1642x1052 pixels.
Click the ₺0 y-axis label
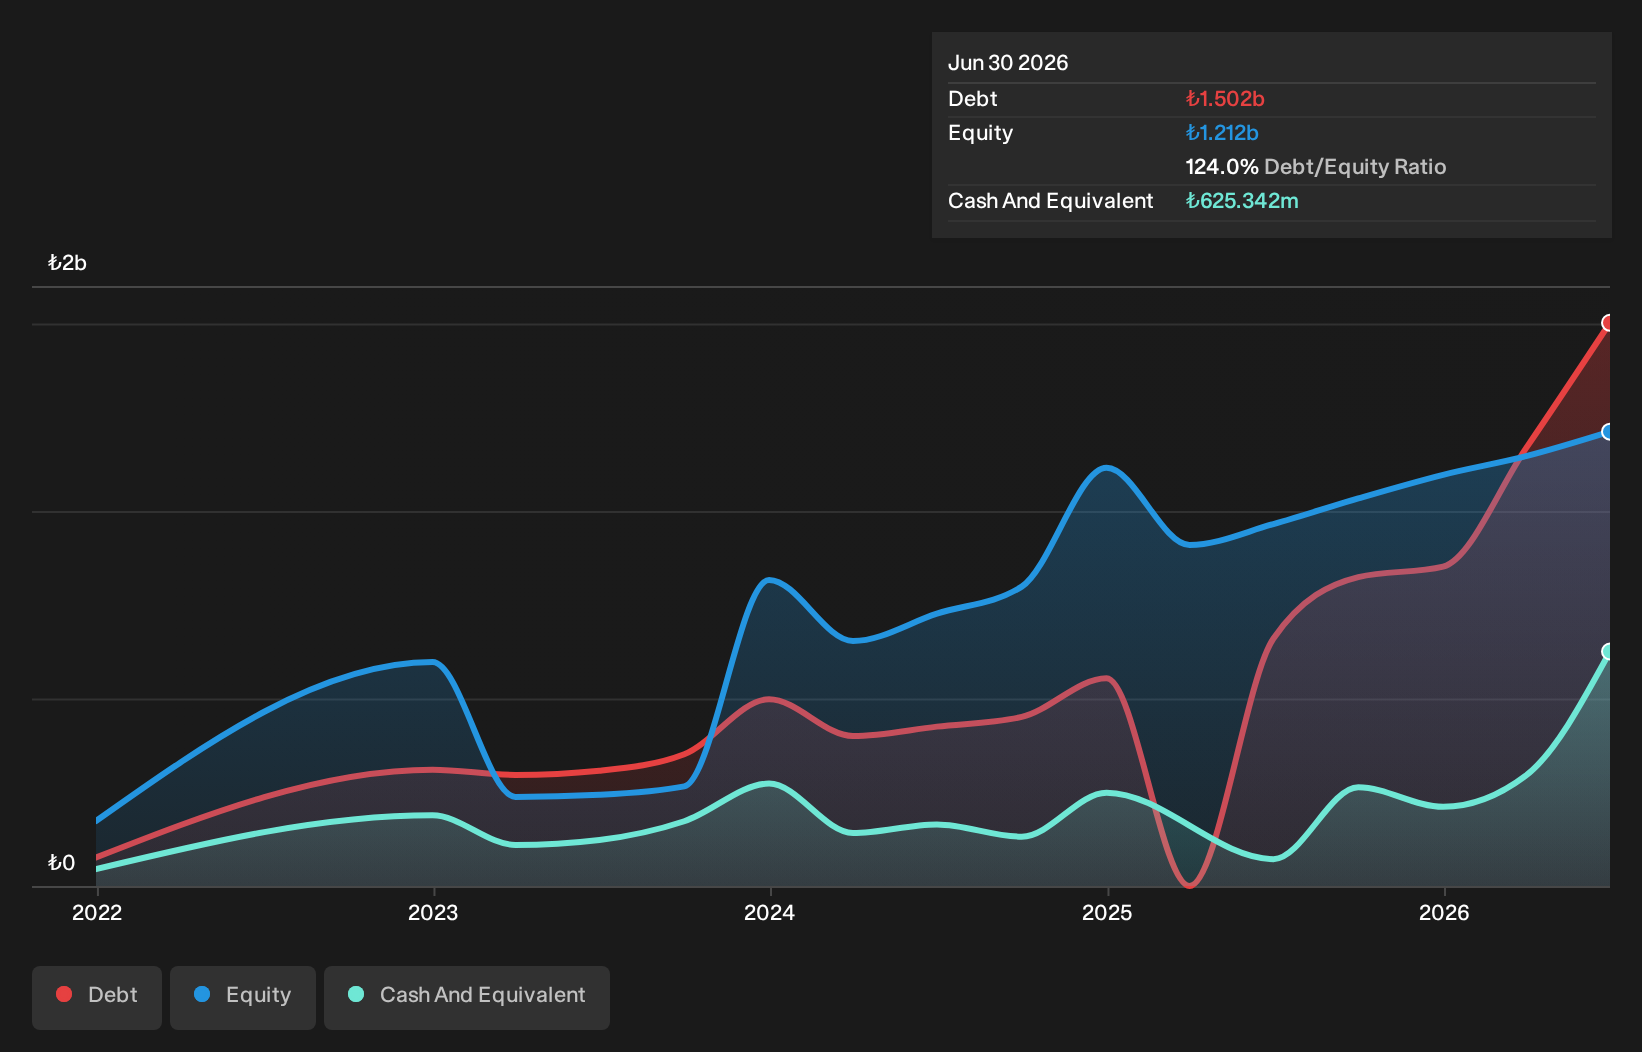click(61, 863)
